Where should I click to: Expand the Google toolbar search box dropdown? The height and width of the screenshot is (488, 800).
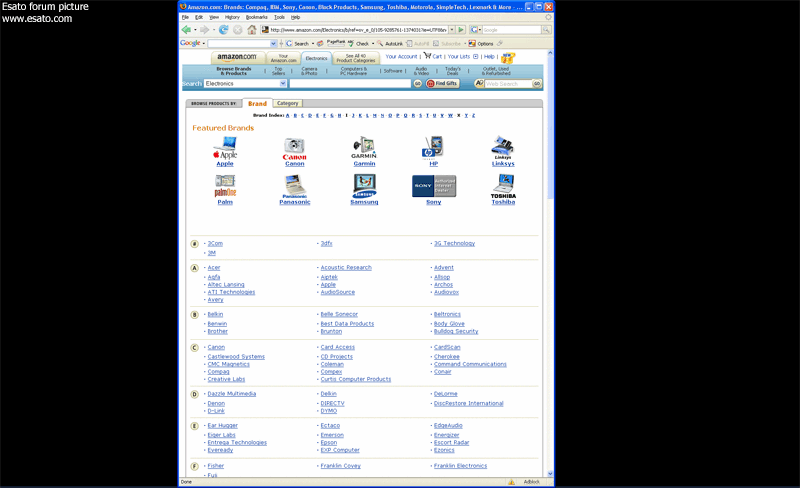(273, 43)
